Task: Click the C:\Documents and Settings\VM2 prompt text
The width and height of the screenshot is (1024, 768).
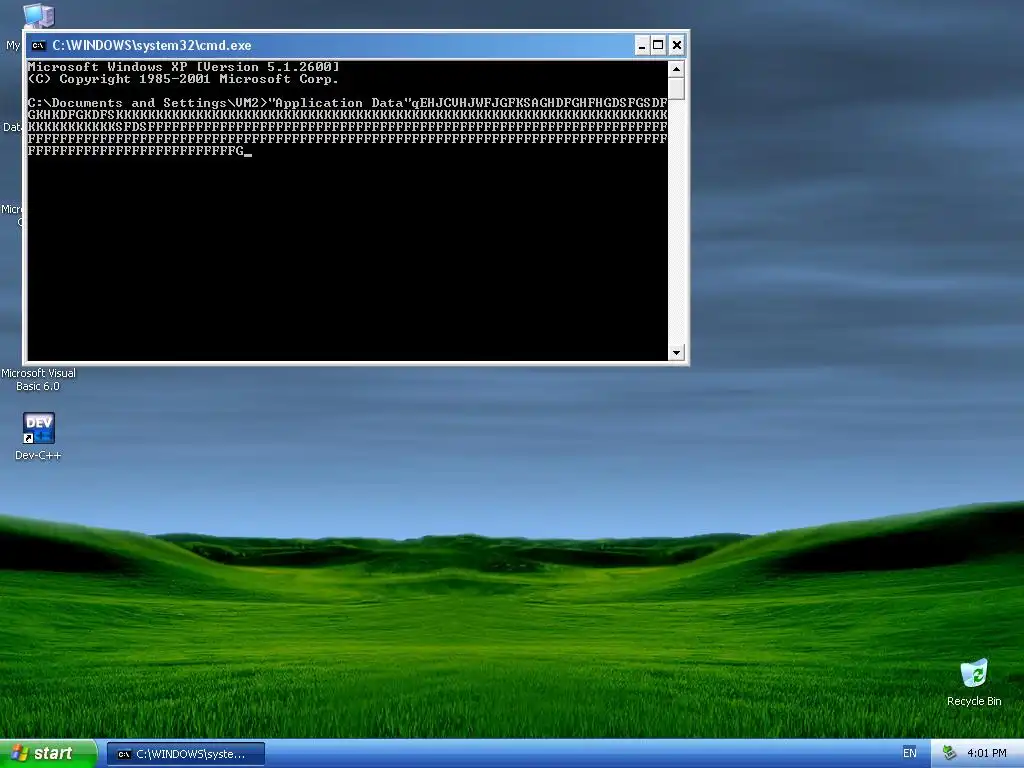Action: [148, 103]
